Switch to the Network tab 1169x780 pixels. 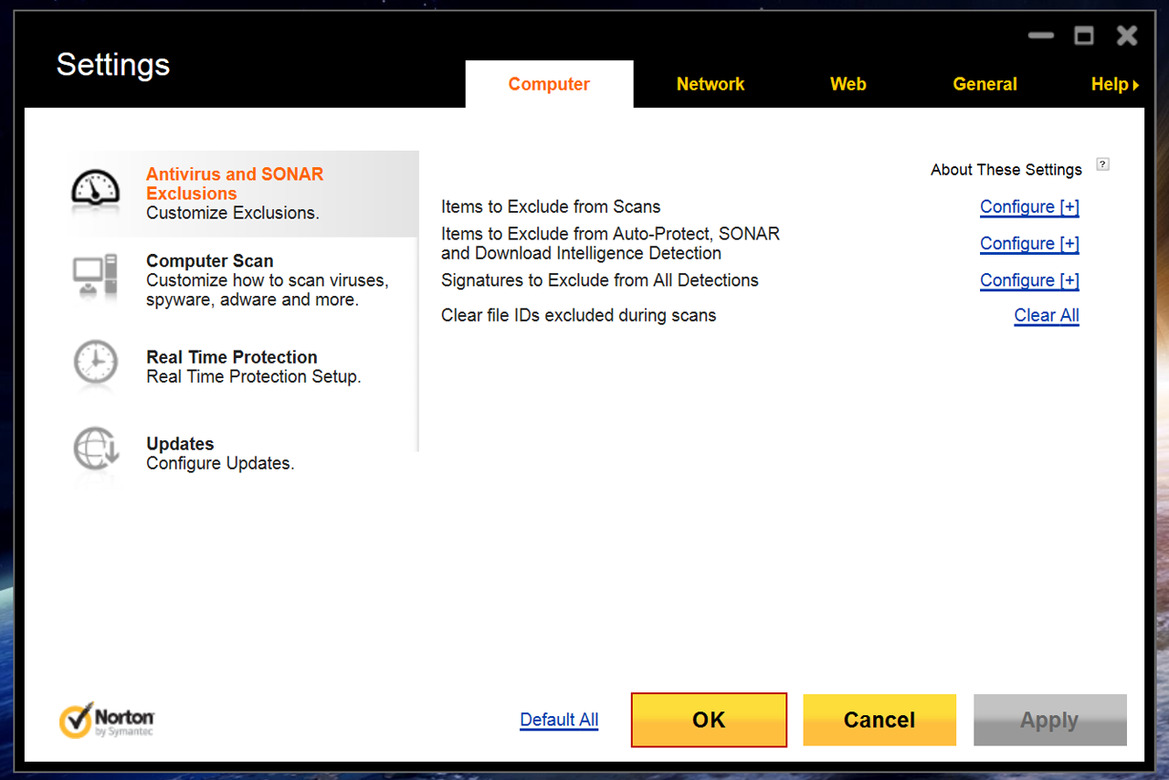coord(710,84)
